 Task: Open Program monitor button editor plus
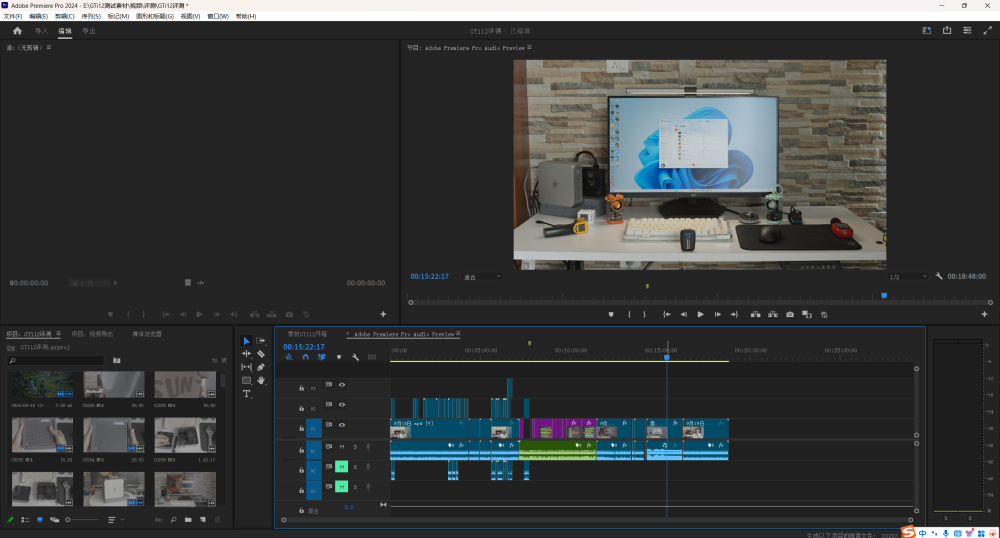coord(984,314)
